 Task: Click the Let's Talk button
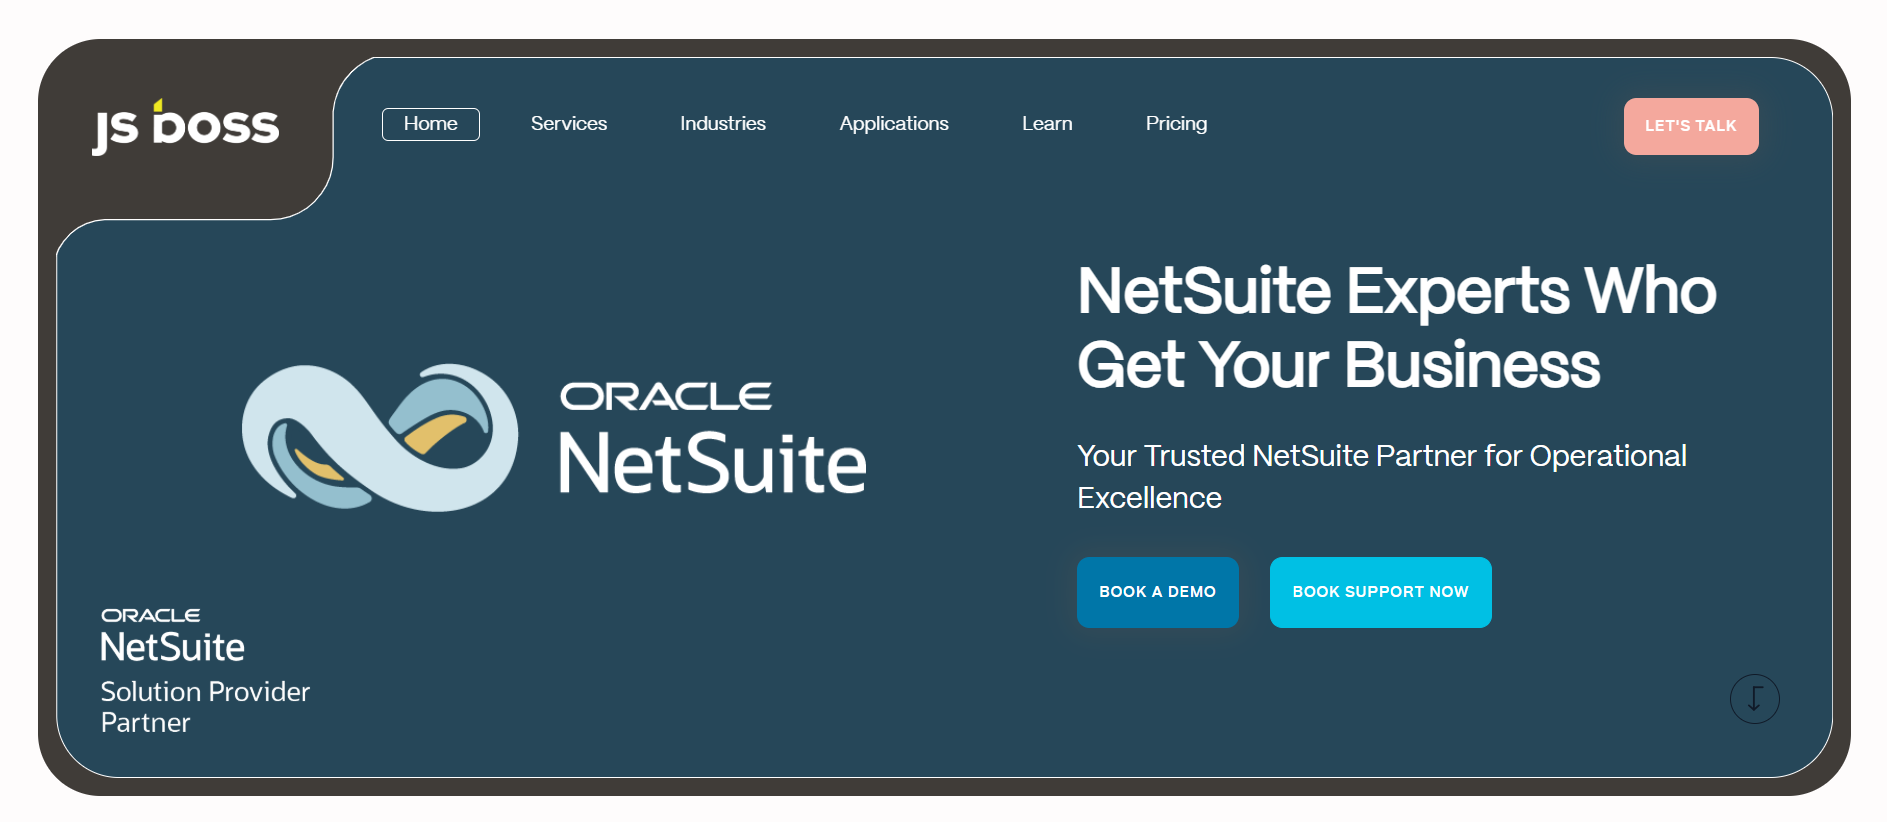click(x=1691, y=126)
